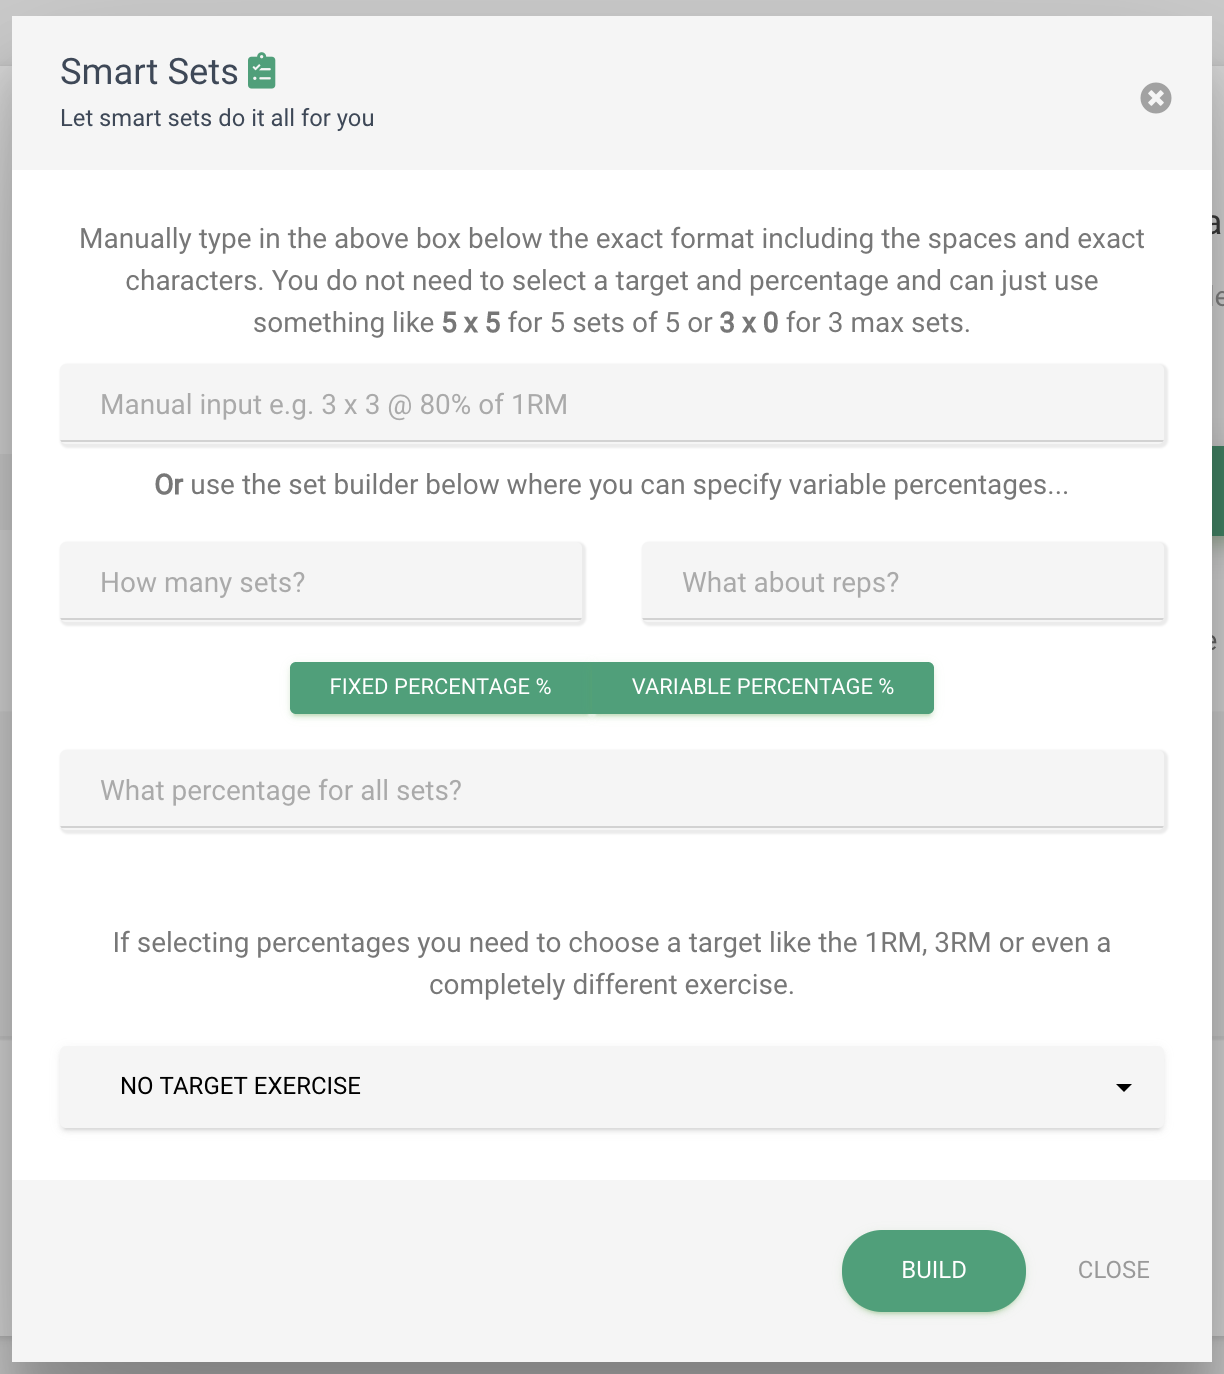Click the Or in the set builder sentence
This screenshot has height=1374, width=1224.
[169, 484]
